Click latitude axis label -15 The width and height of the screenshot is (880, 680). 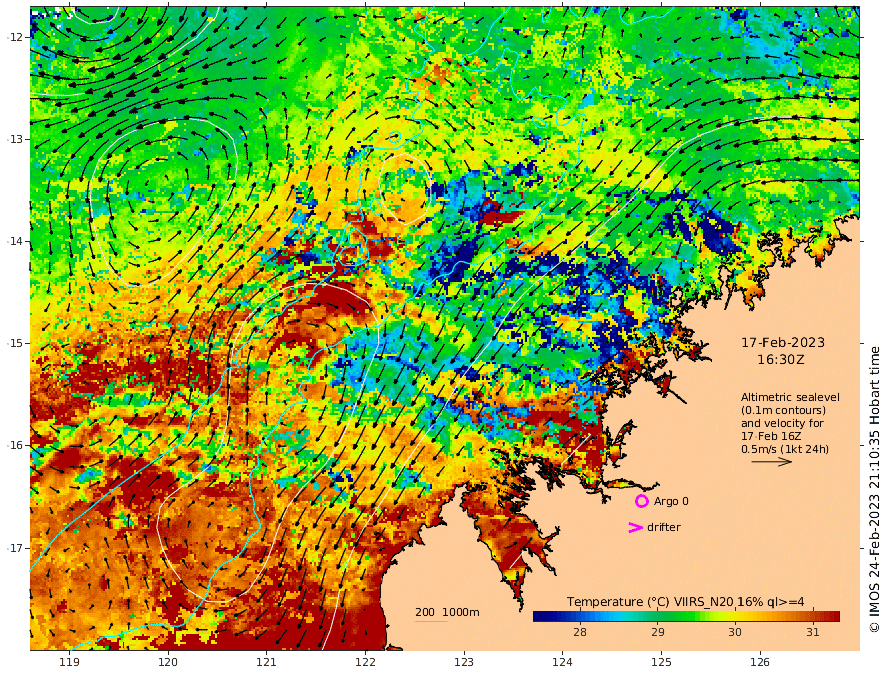tap(15, 343)
